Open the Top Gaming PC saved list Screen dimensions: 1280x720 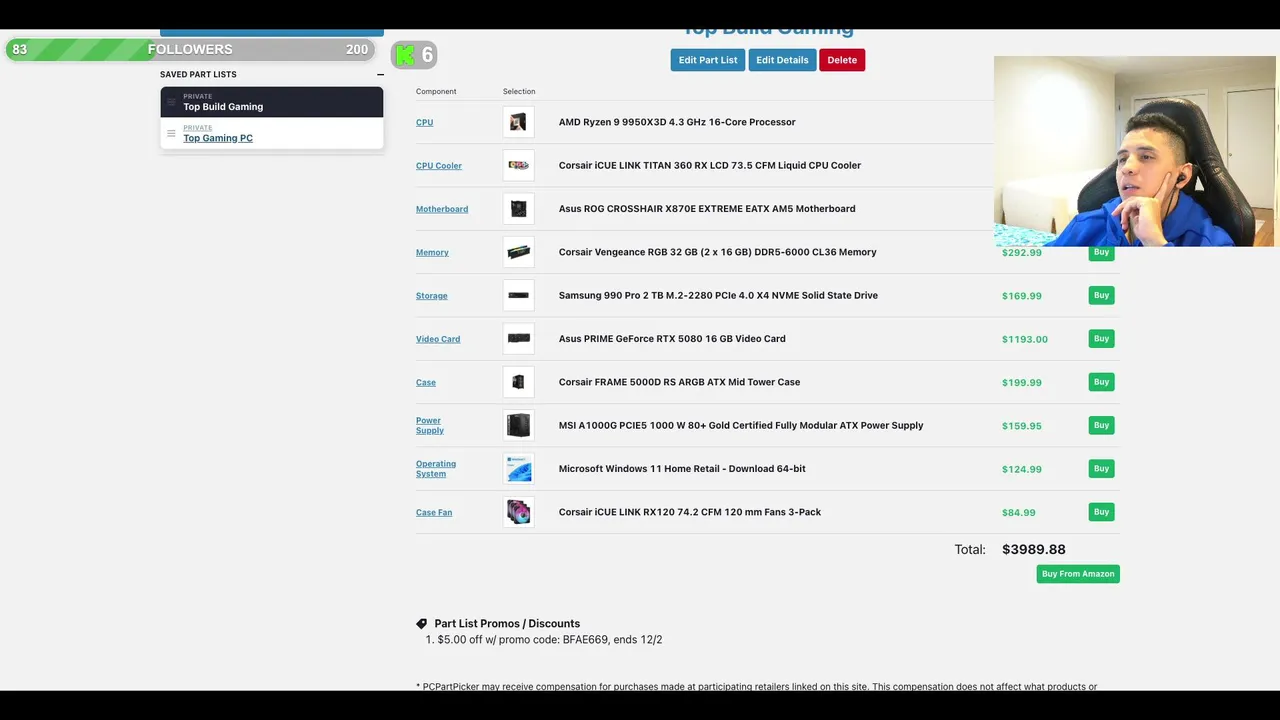[218, 138]
